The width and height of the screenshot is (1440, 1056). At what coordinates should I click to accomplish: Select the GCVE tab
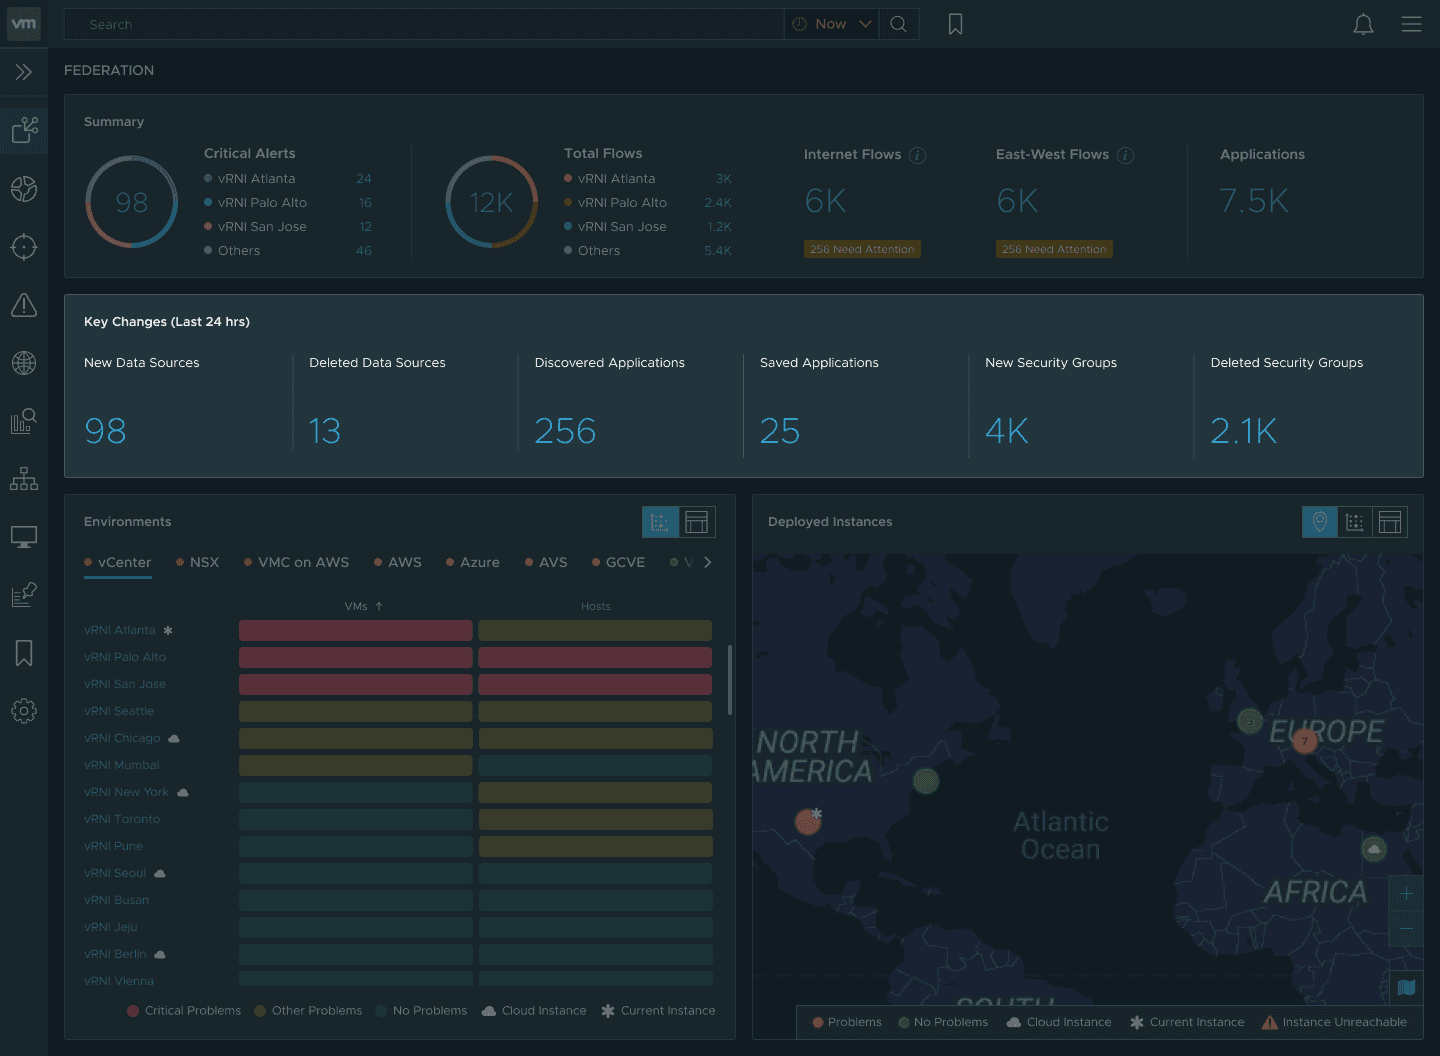[619, 563]
